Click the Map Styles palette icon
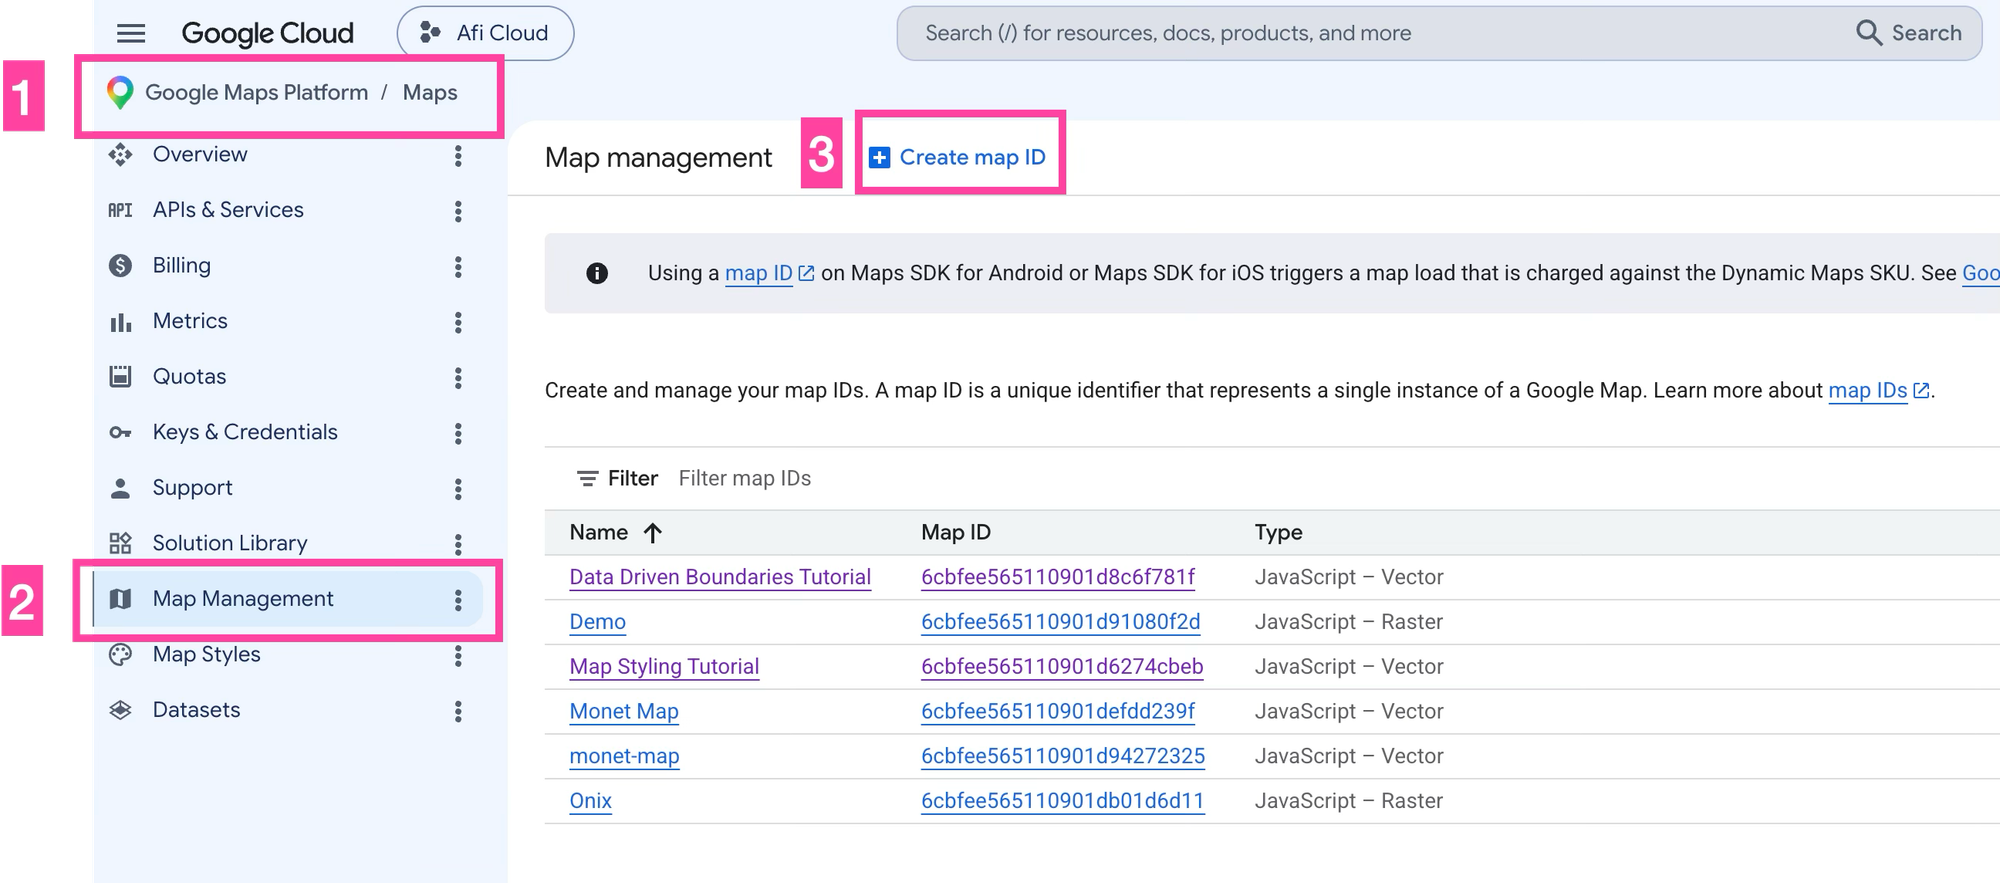Screen dimensions: 2000x883 point(120,655)
